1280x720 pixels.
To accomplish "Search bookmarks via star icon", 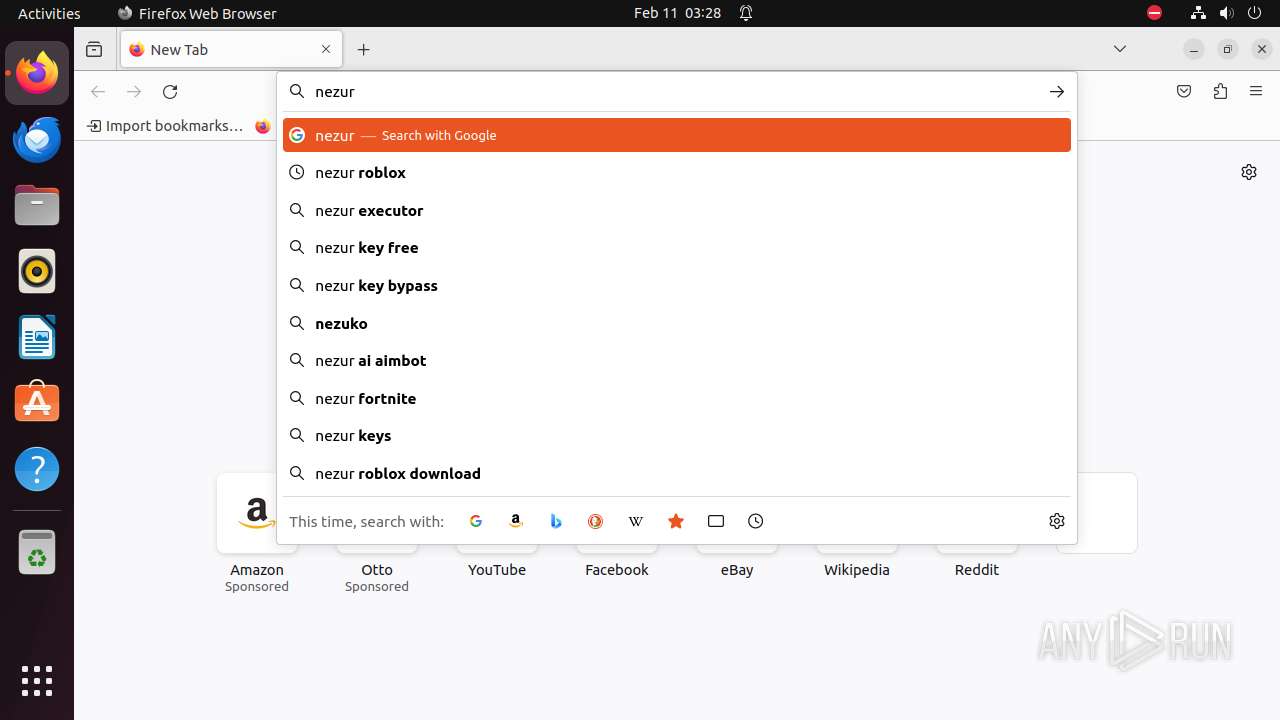I will click(676, 521).
